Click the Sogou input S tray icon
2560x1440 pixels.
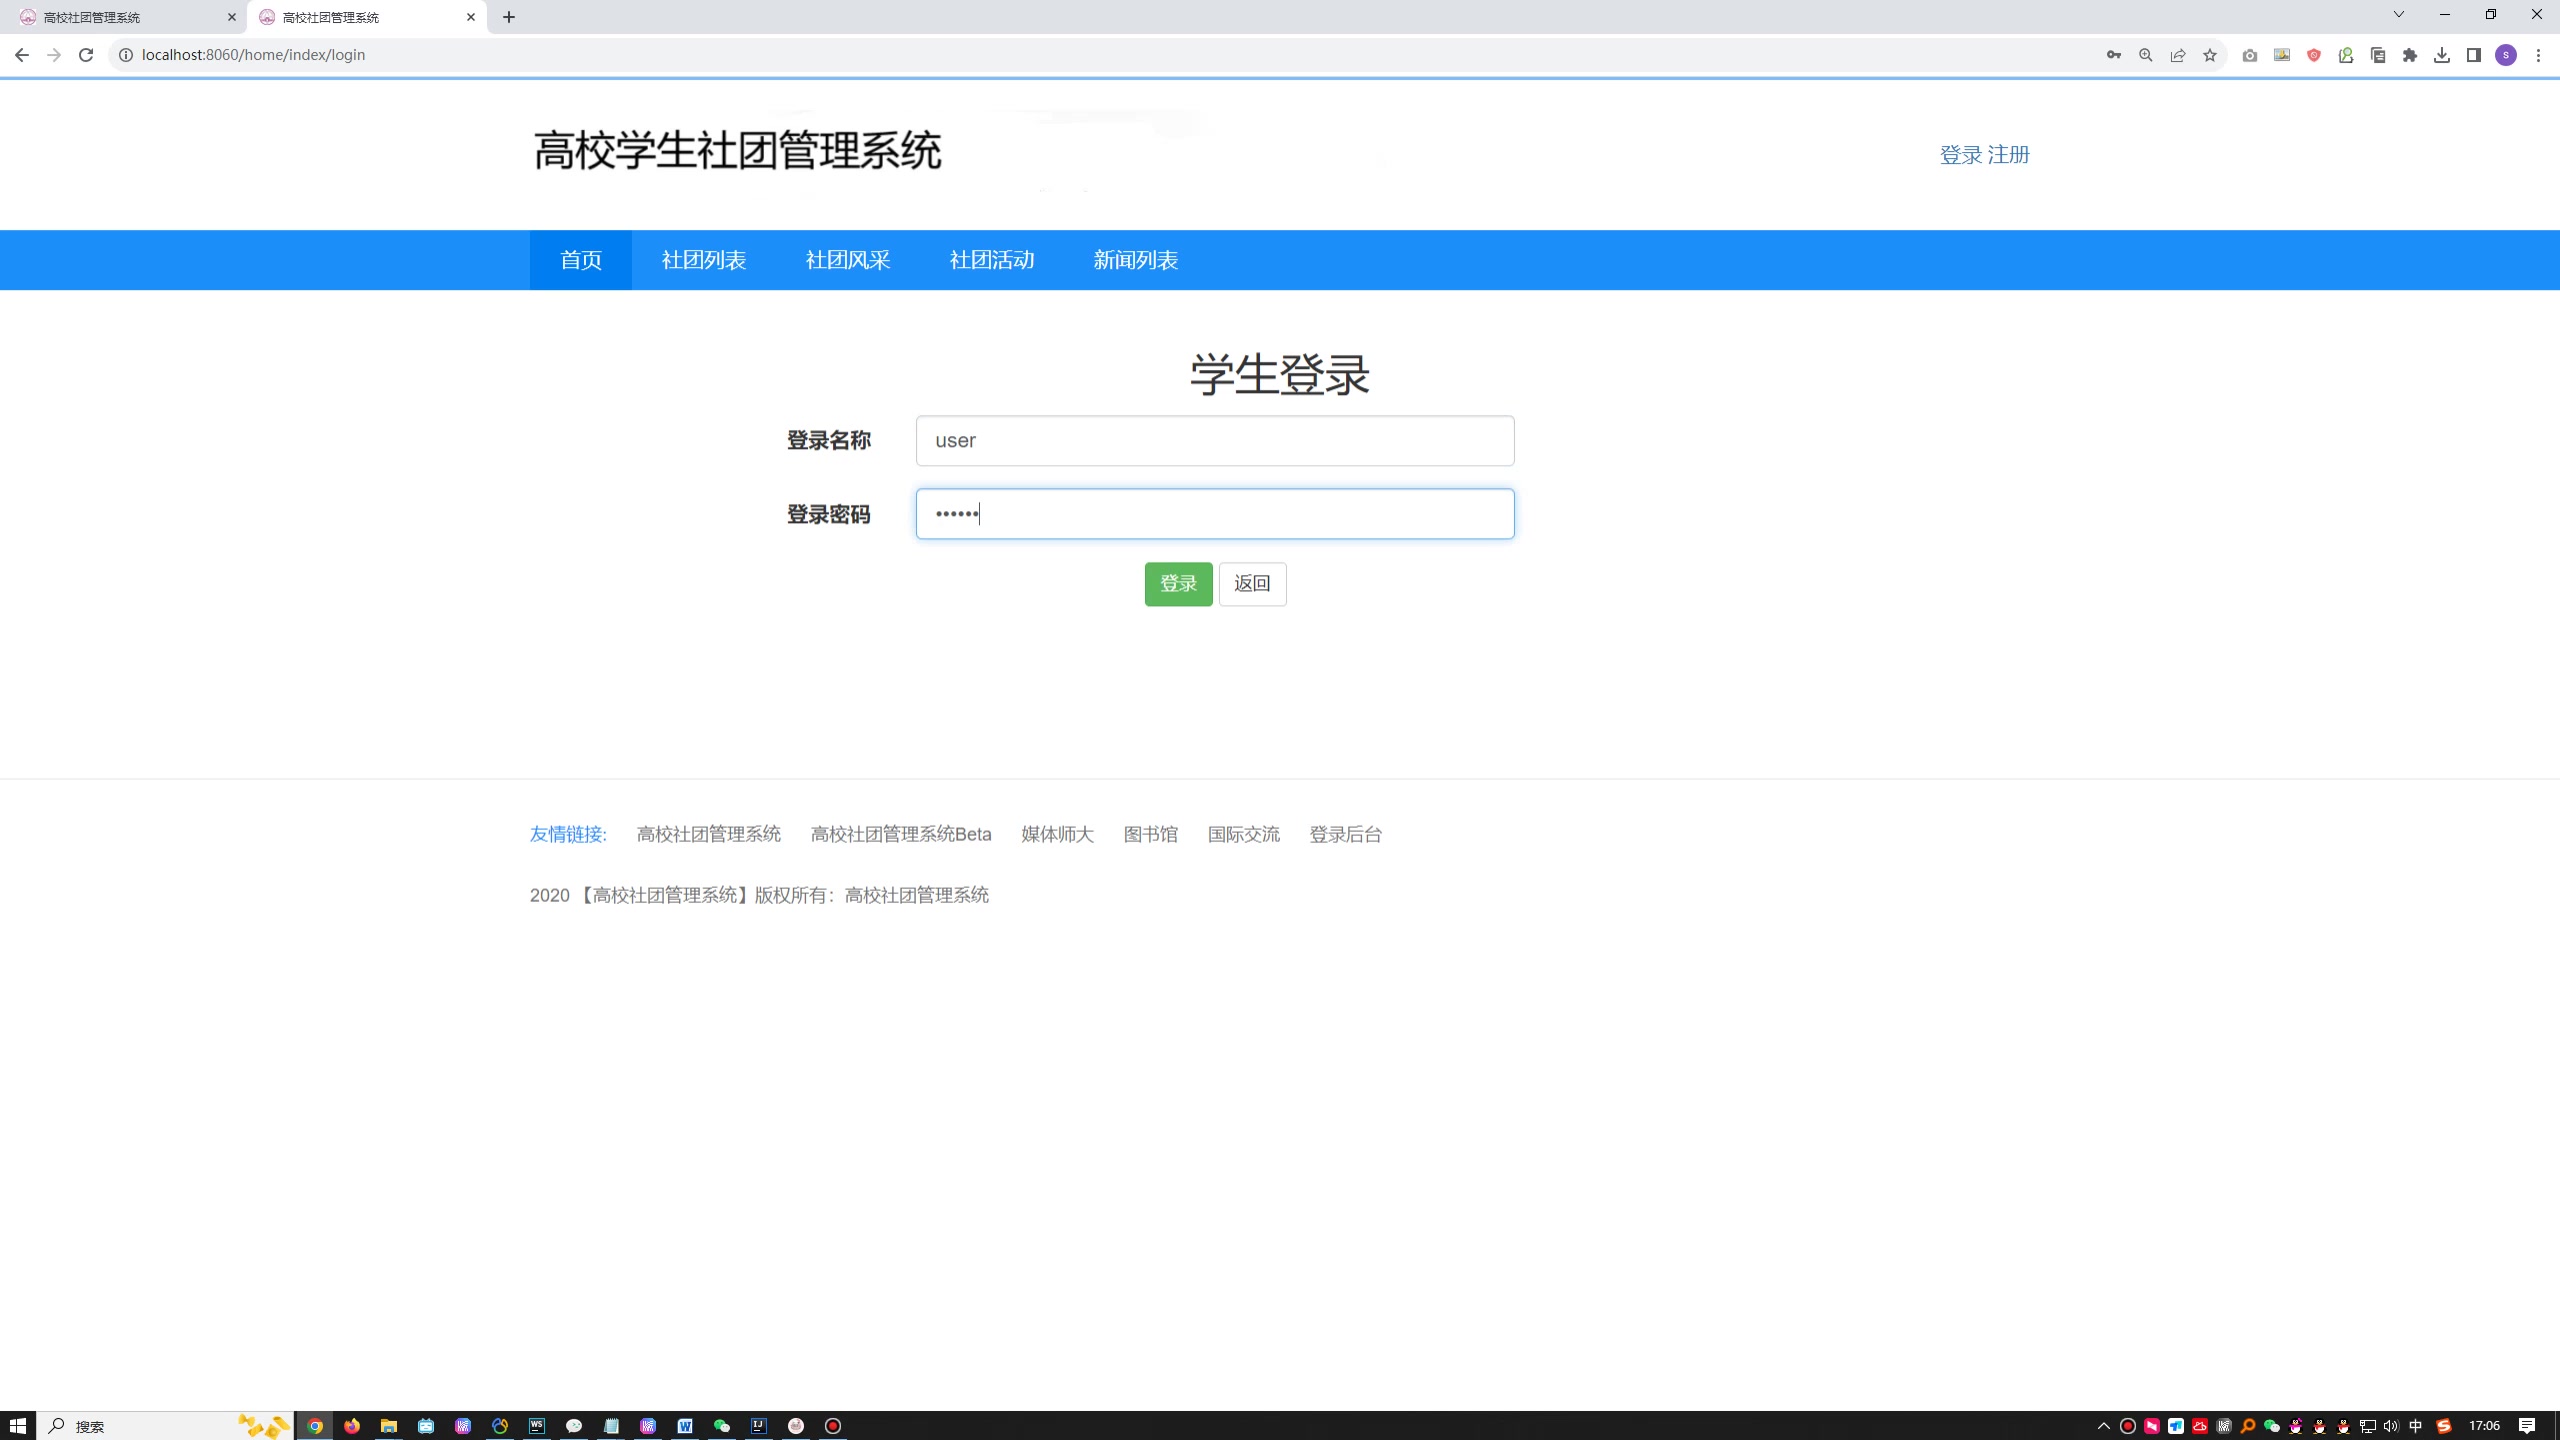2444,1426
